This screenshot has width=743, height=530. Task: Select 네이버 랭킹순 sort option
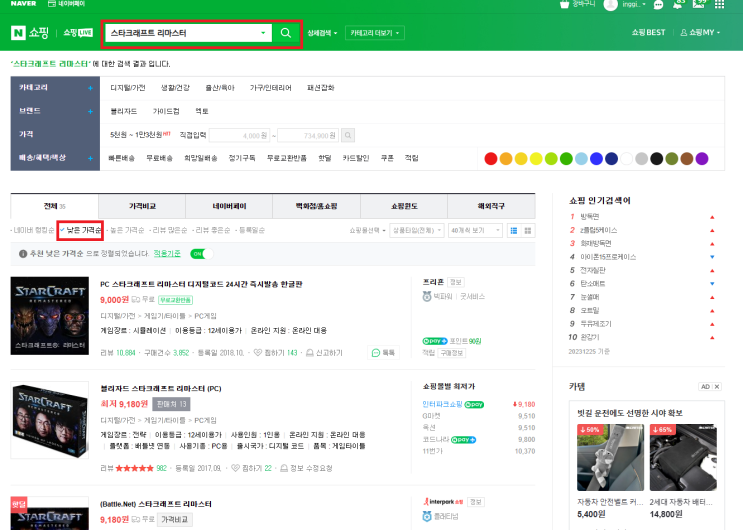32,230
